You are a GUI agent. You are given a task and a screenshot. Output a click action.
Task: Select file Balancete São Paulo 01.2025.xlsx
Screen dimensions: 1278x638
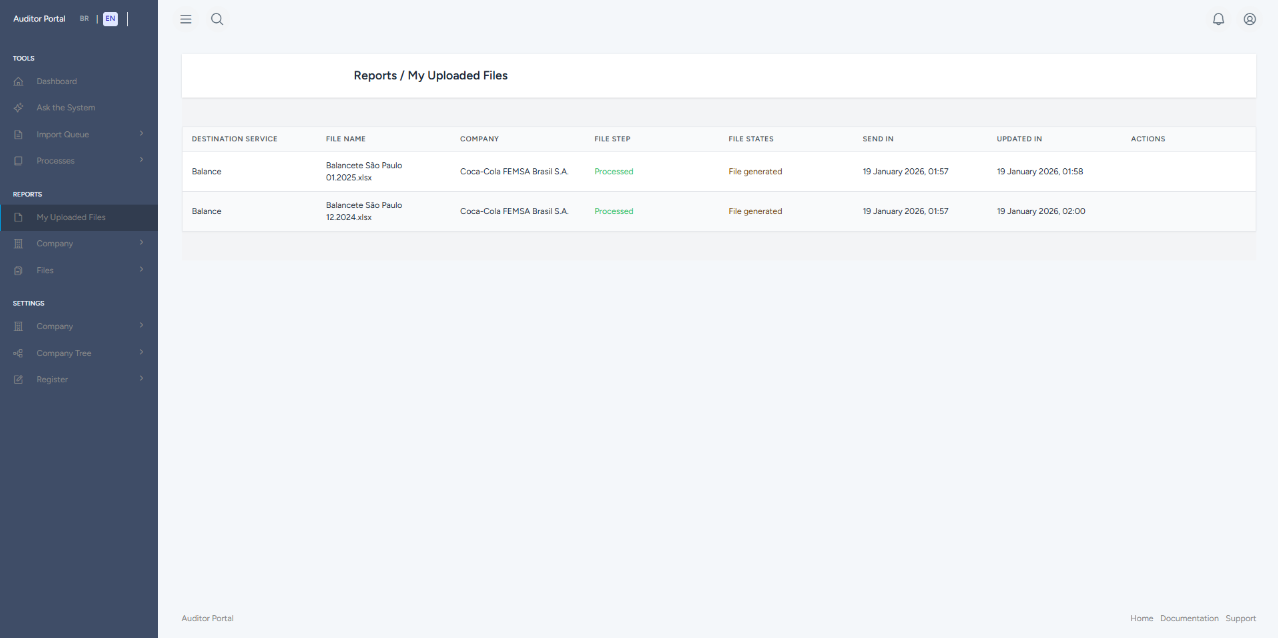364,171
